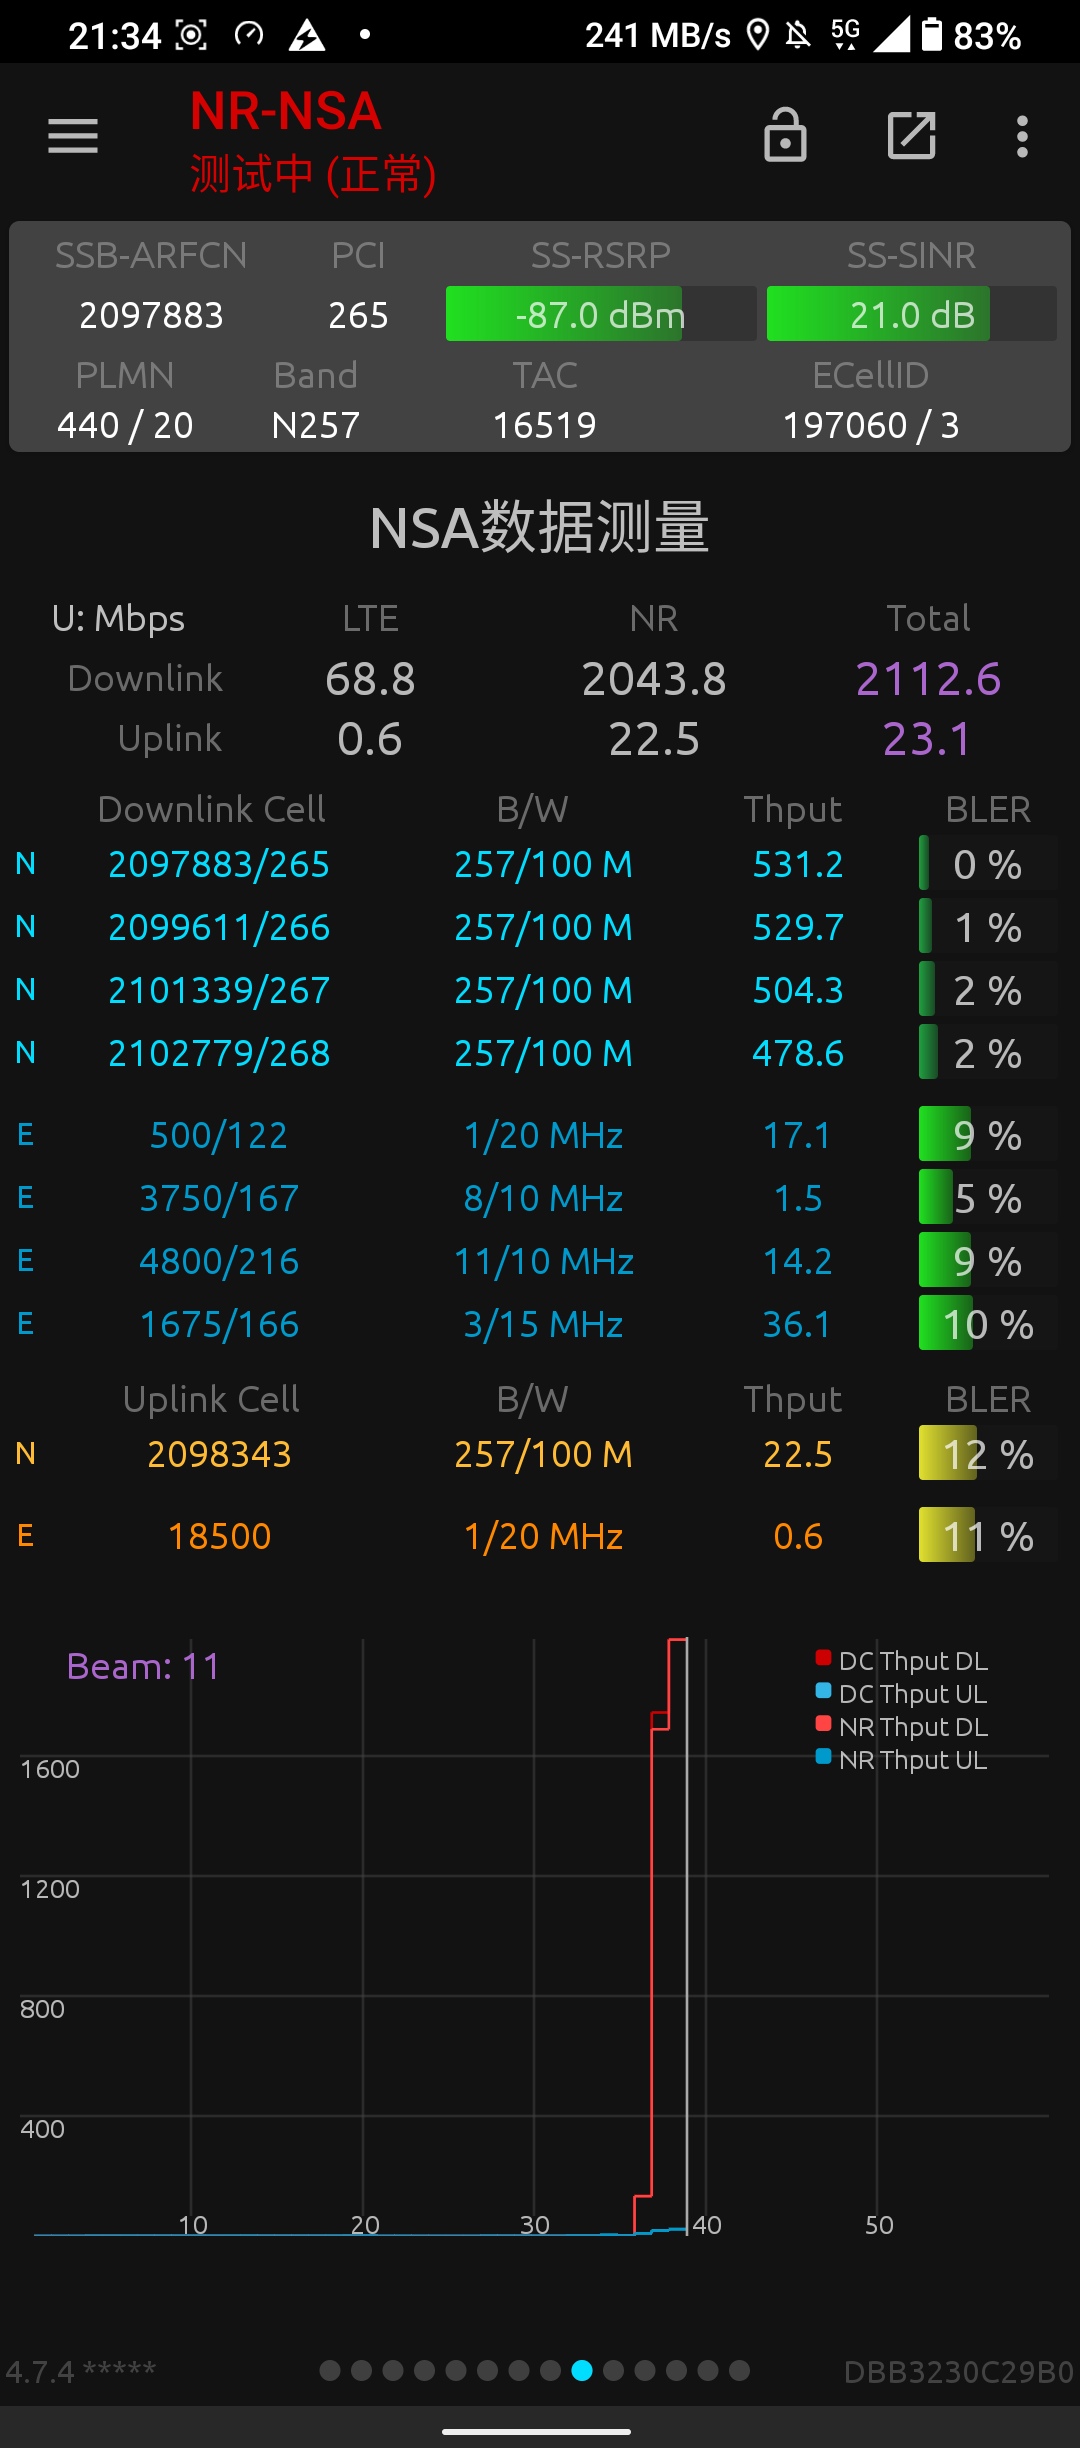
Task: Tap the 12 % uplink BLER bar
Action: (x=988, y=1453)
